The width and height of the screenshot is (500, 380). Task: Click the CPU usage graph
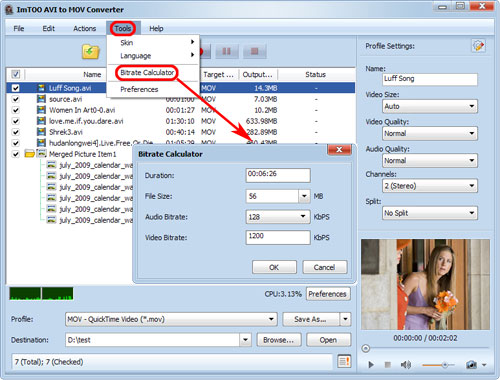coord(41,294)
